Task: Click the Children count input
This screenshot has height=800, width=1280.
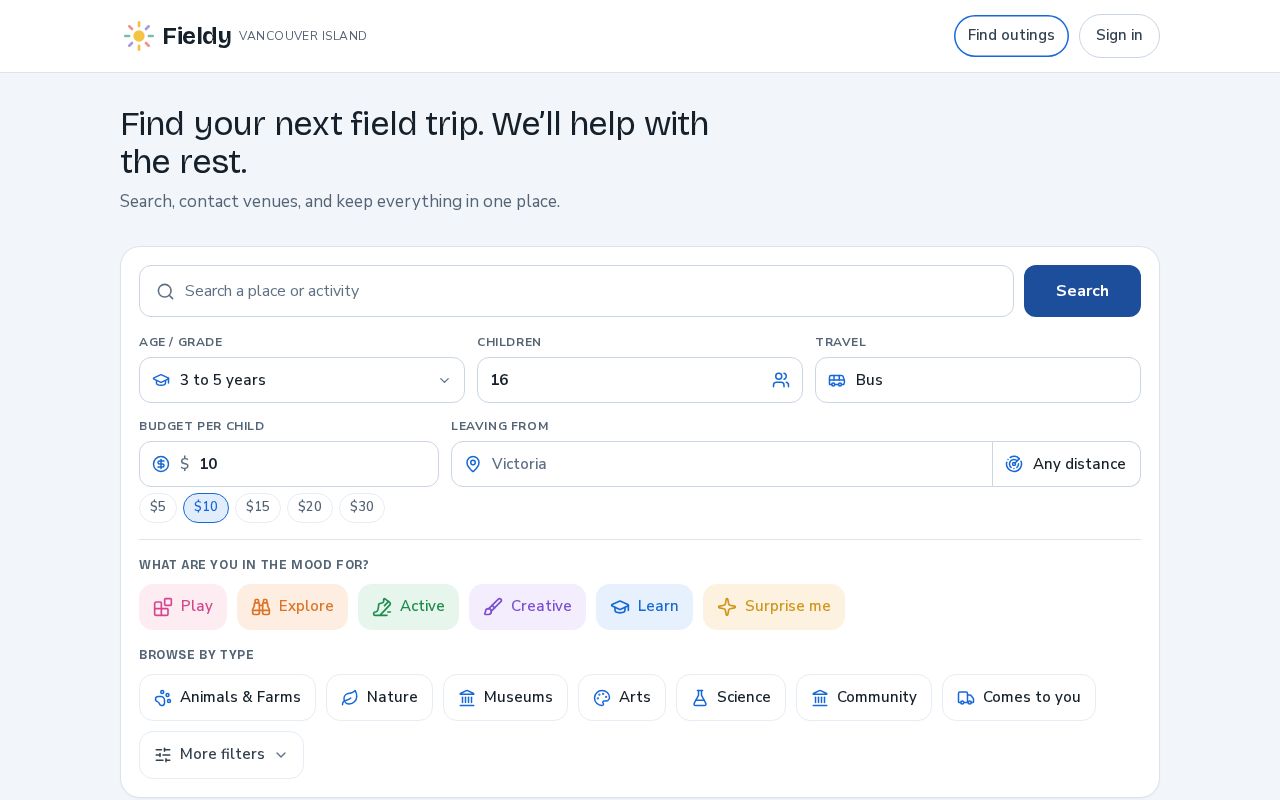Action: point(640,380)
